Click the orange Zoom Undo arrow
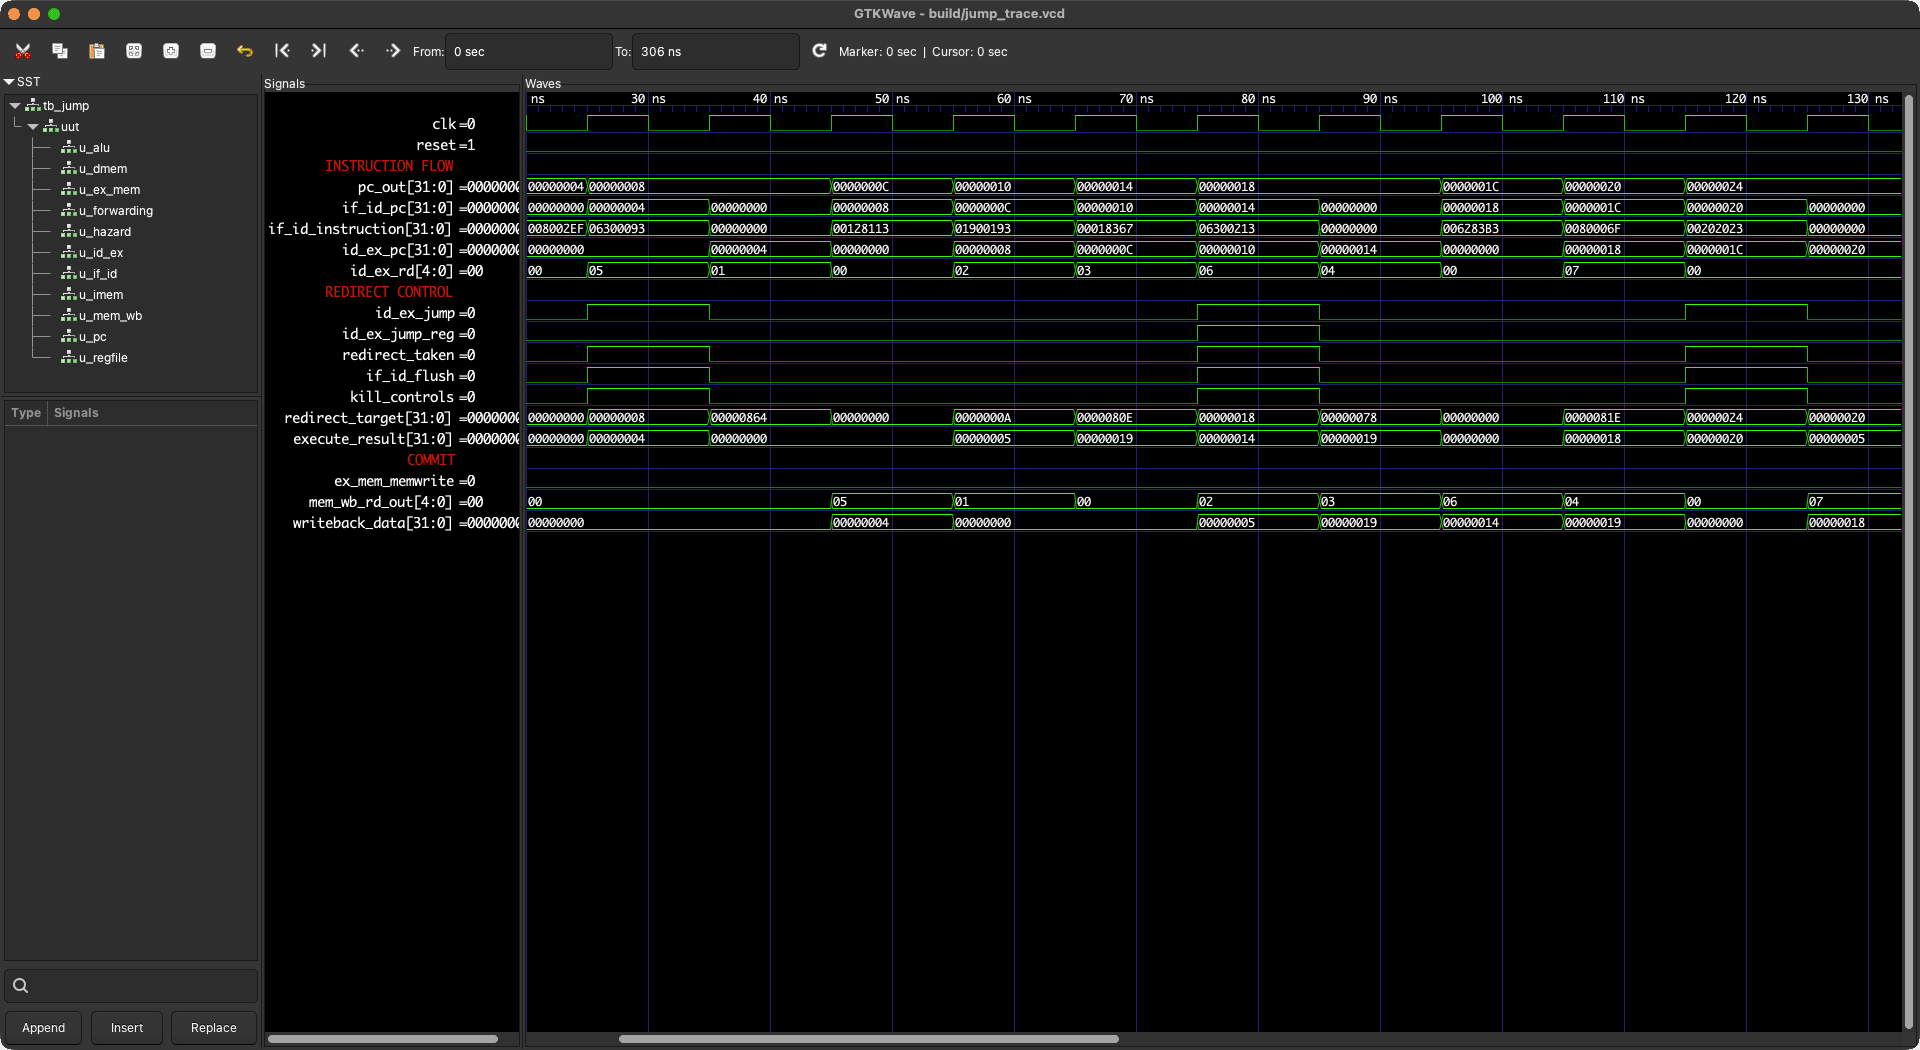 click(245, 51)
